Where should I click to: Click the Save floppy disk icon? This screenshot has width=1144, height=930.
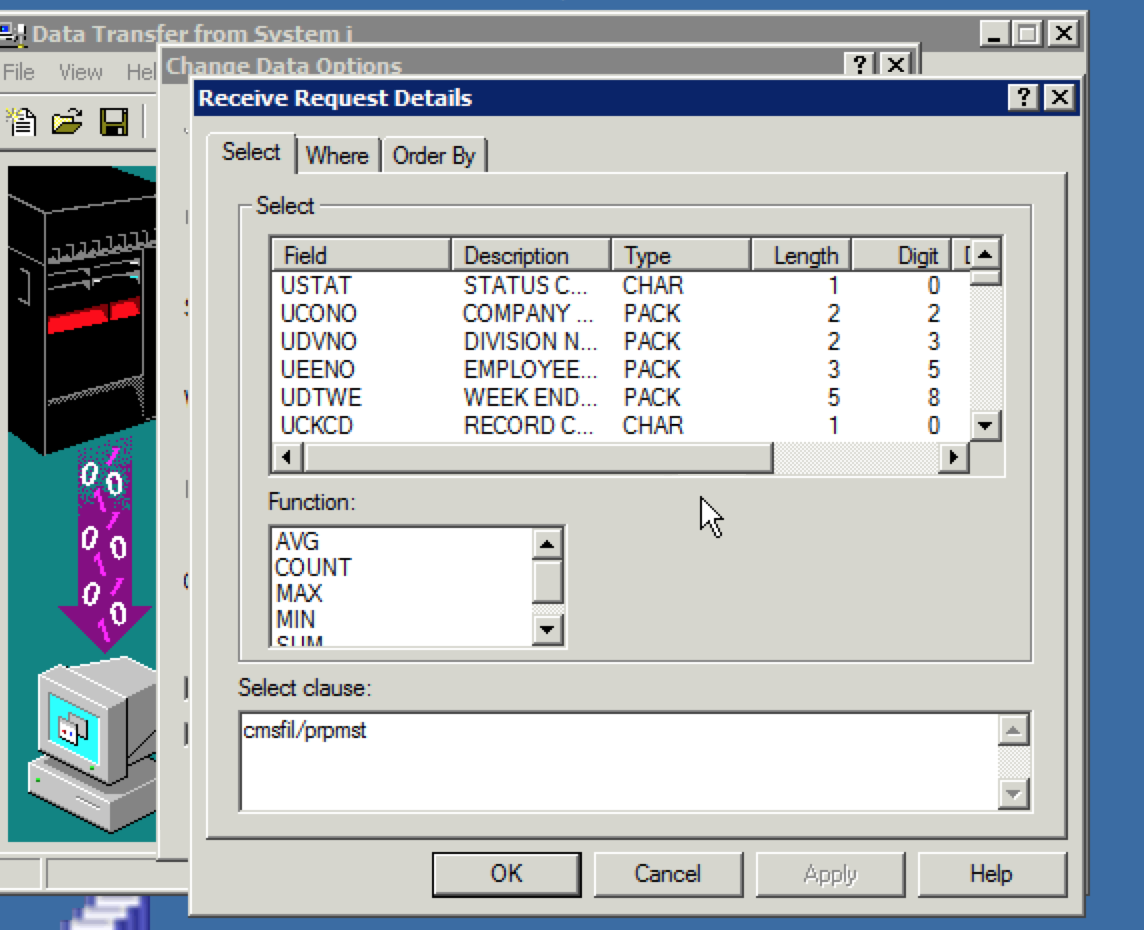pyautogui.click(x=114, y=122)
